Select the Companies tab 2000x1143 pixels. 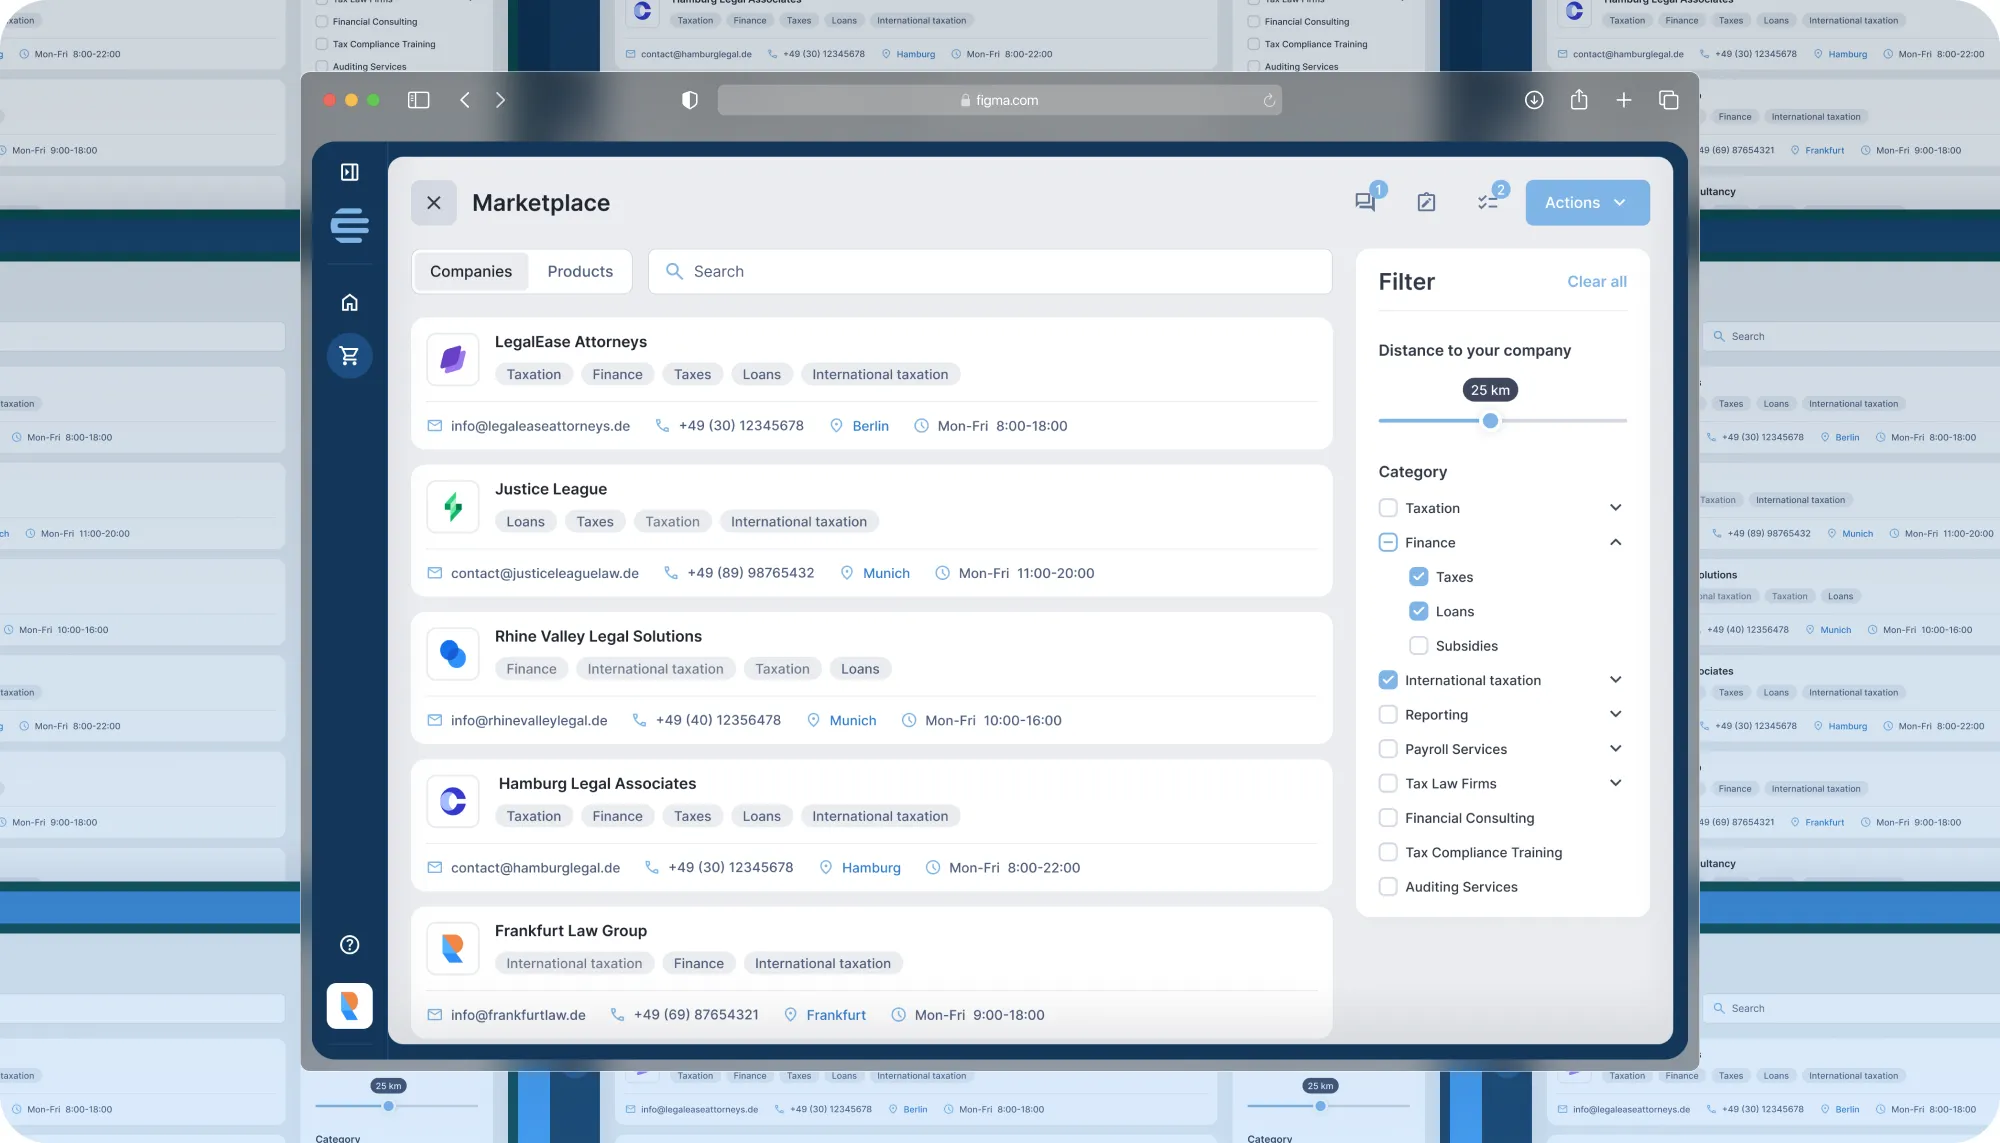[x=471, y=272]
